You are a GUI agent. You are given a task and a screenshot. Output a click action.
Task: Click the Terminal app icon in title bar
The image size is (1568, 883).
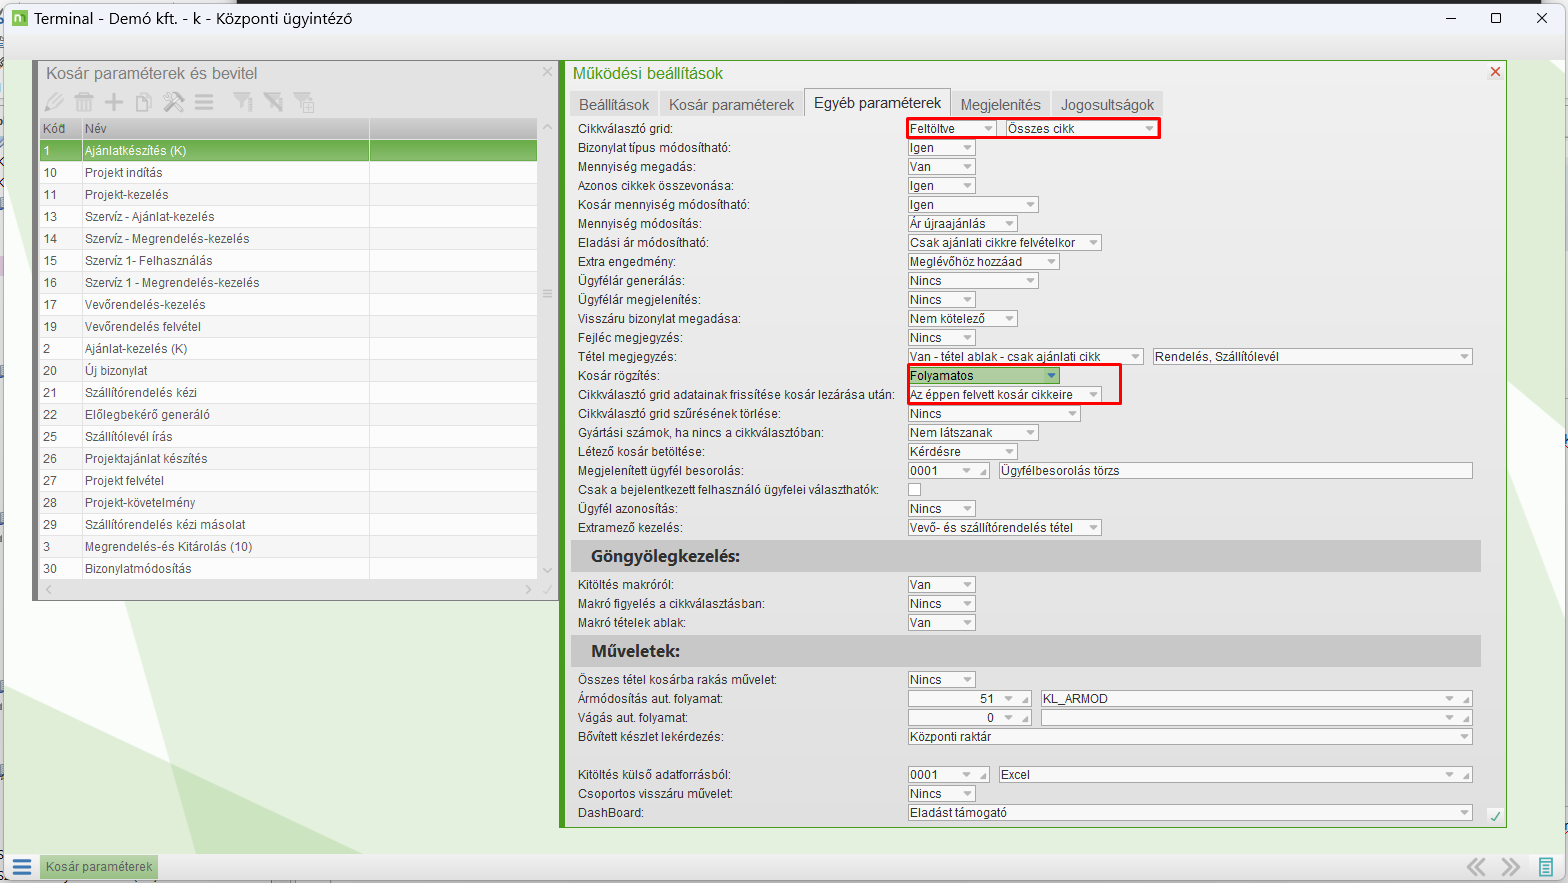(x=19, y=18)
